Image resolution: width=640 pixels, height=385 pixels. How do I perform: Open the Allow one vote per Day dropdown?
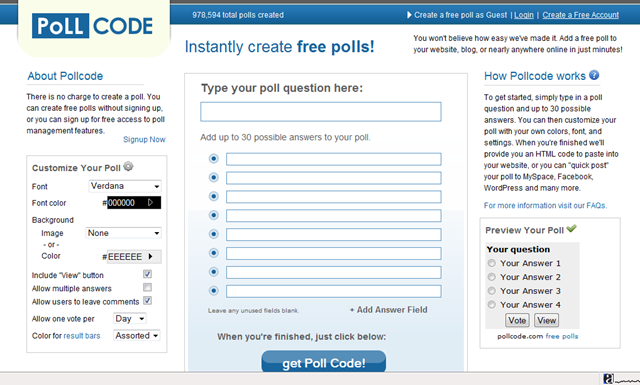coord(130,318)
